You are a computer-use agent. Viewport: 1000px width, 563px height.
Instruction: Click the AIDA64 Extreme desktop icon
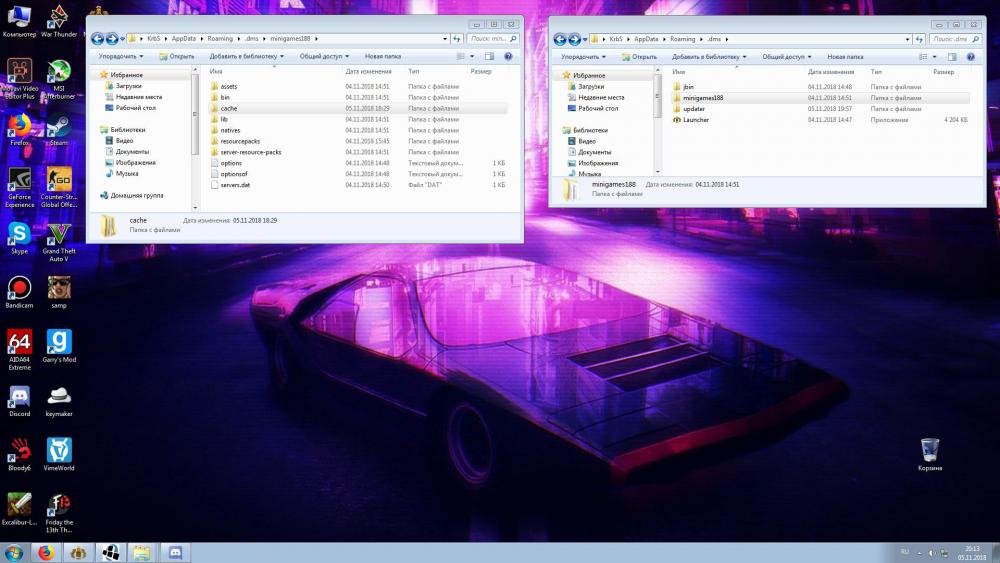point(19,342)
